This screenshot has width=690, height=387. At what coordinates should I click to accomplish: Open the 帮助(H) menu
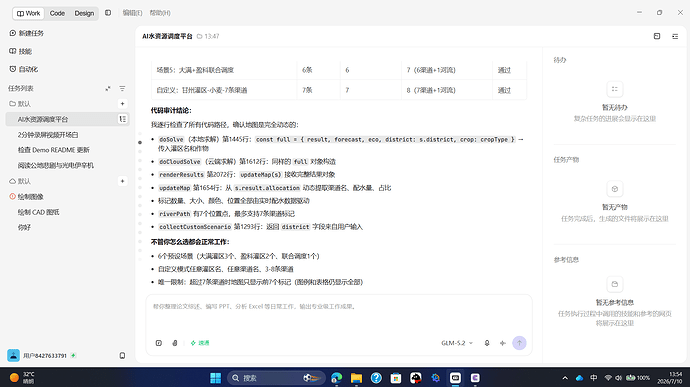coord(160,13)
